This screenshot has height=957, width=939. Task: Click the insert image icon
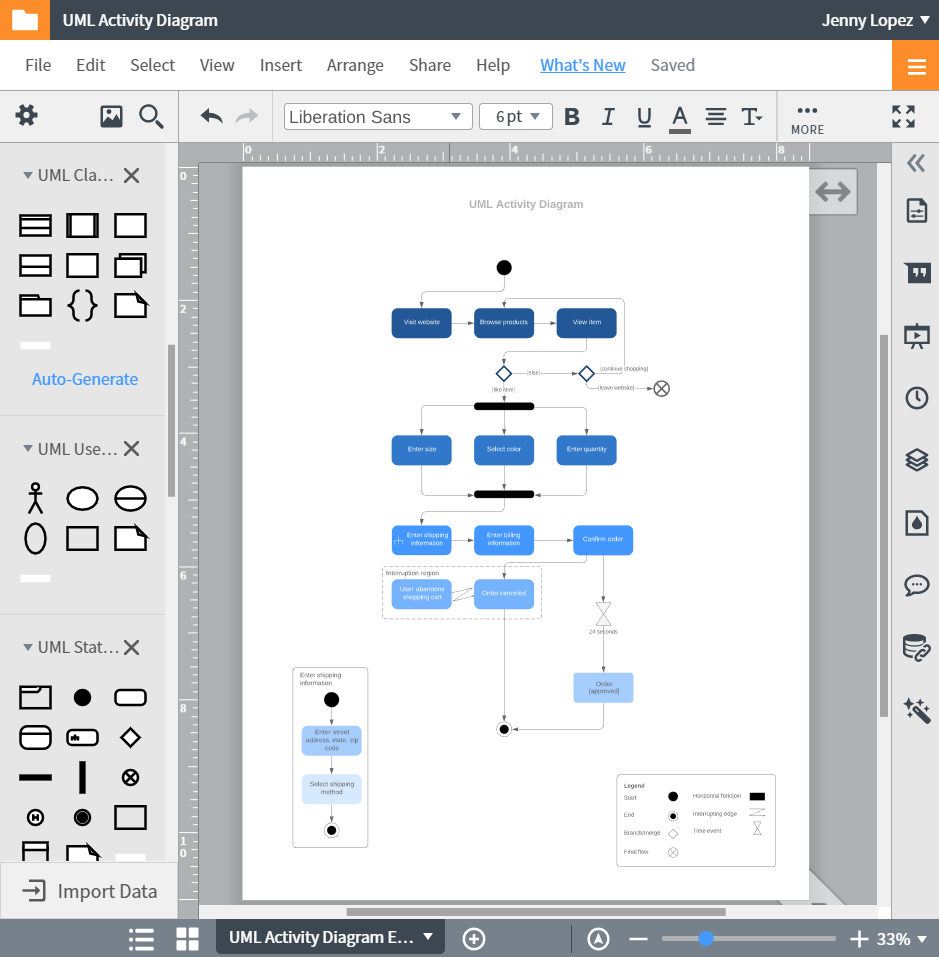tap(111, 116)
